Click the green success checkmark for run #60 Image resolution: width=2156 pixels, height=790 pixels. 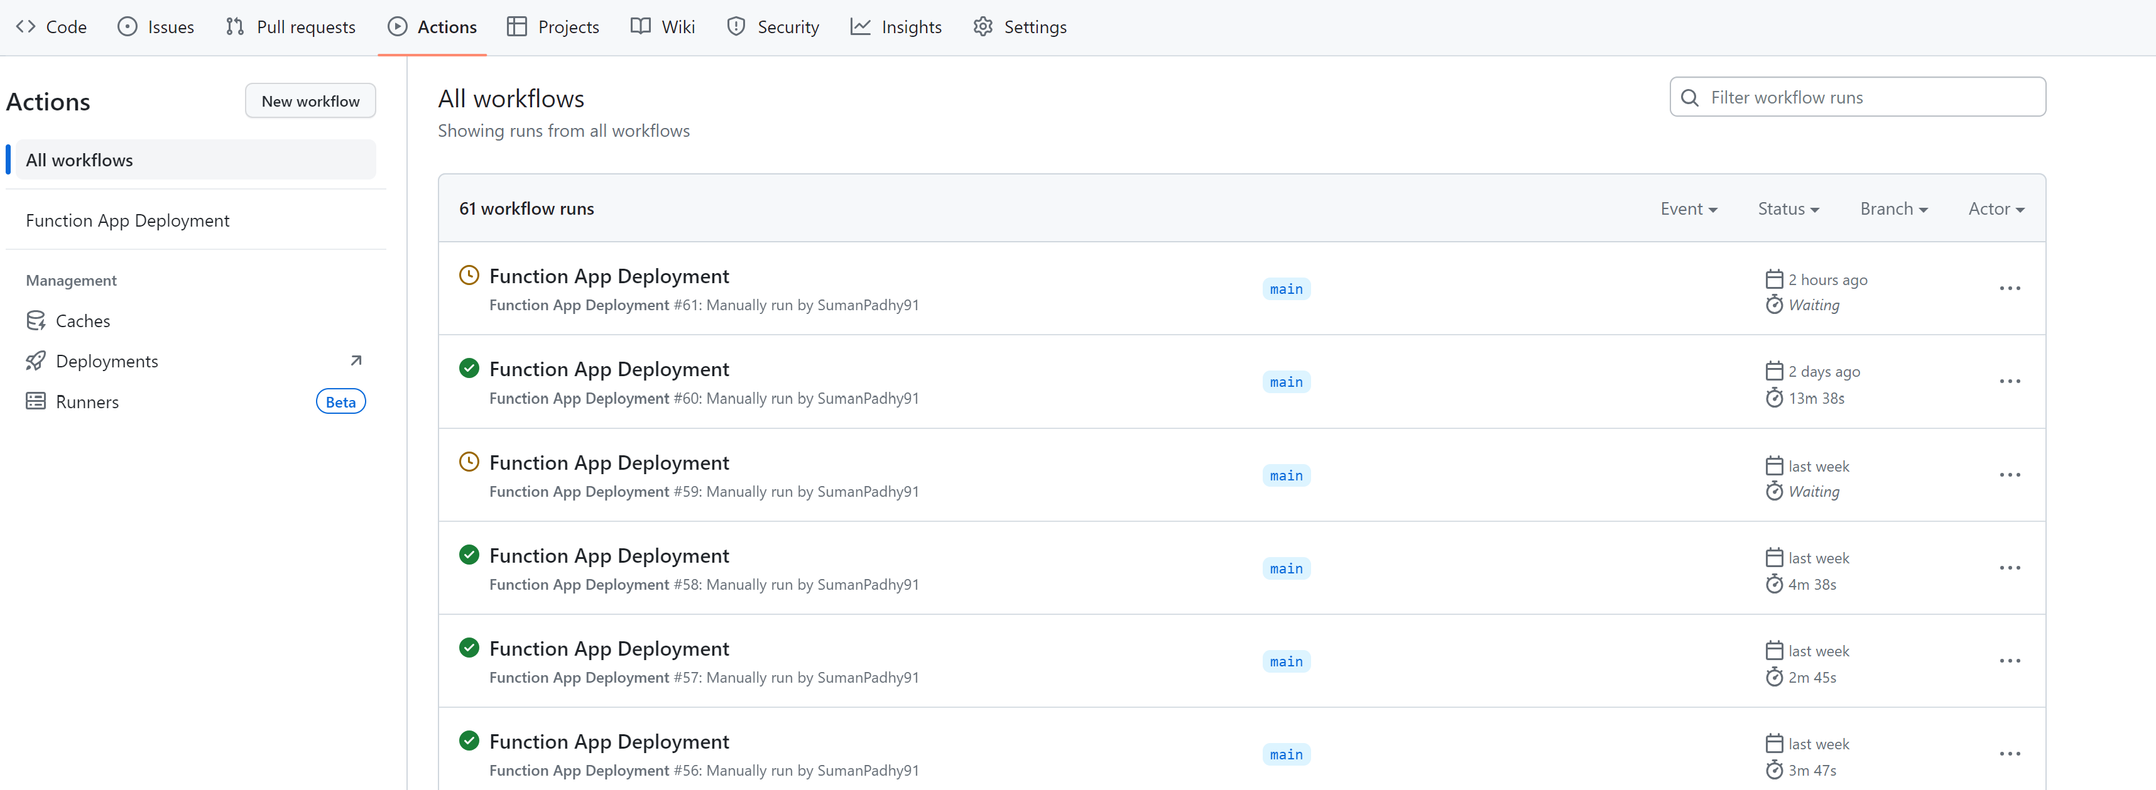coord(469,368)
